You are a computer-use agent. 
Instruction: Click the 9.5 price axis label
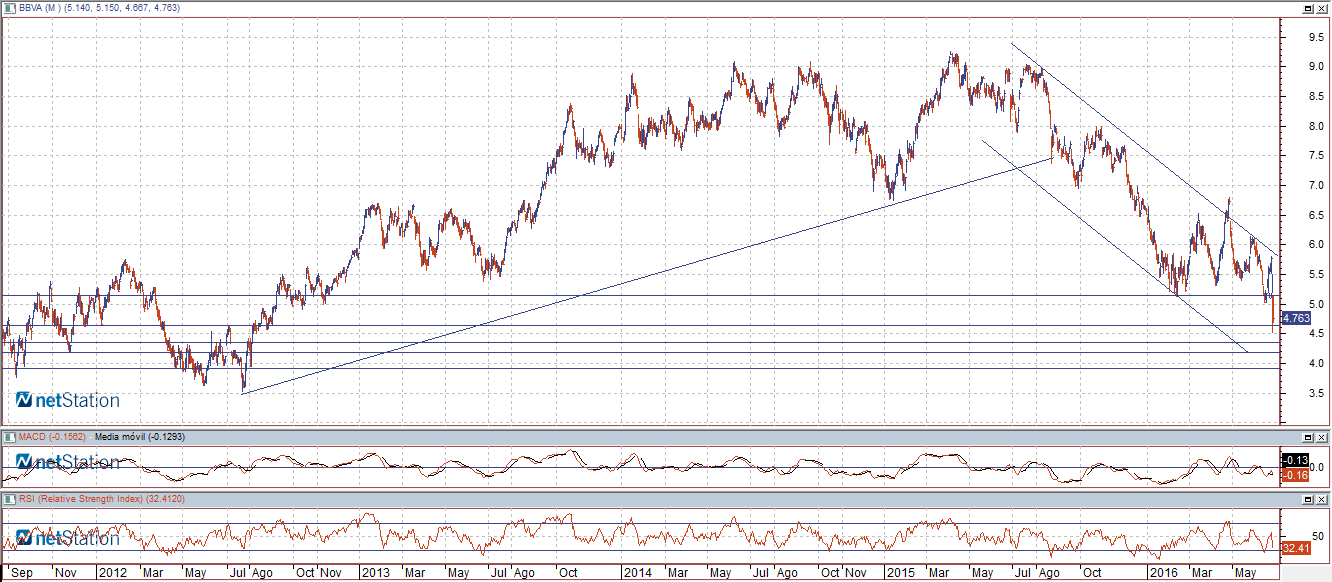1317,37
